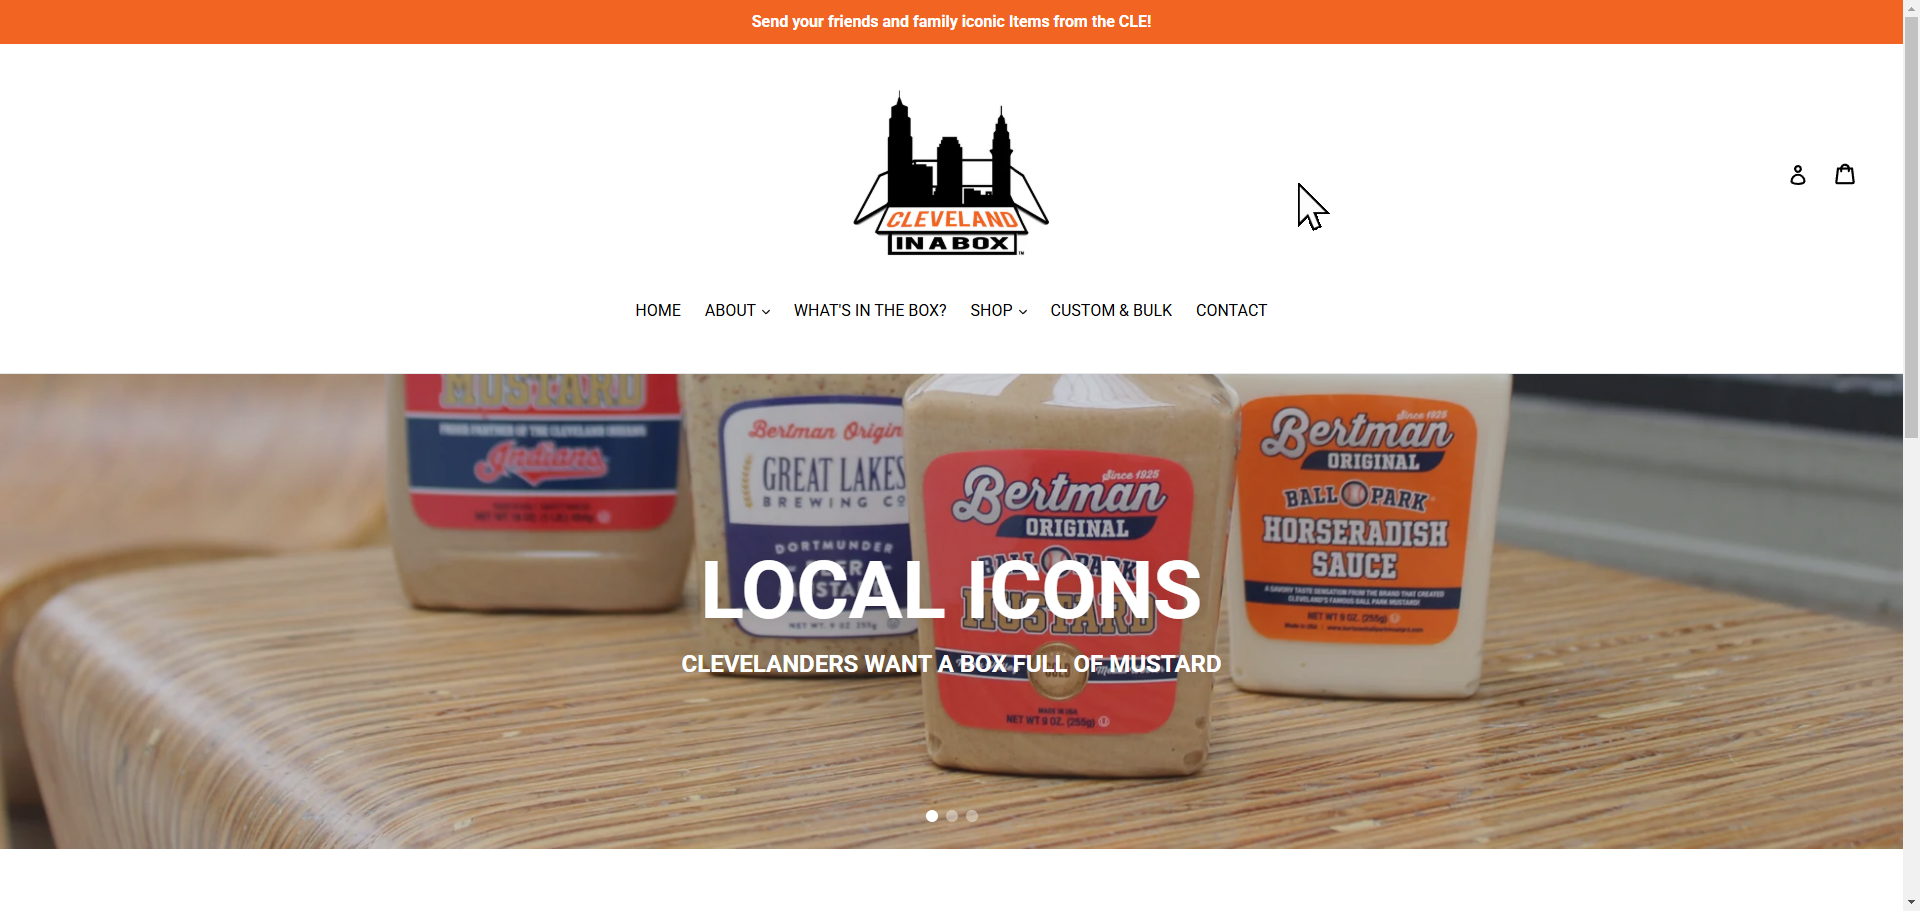Open the shopping cart bag icon

[1845, 174]
